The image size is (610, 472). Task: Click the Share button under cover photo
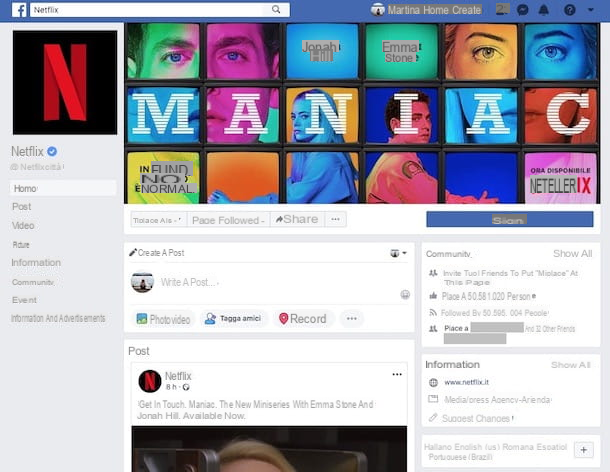(x=297, y=219)
